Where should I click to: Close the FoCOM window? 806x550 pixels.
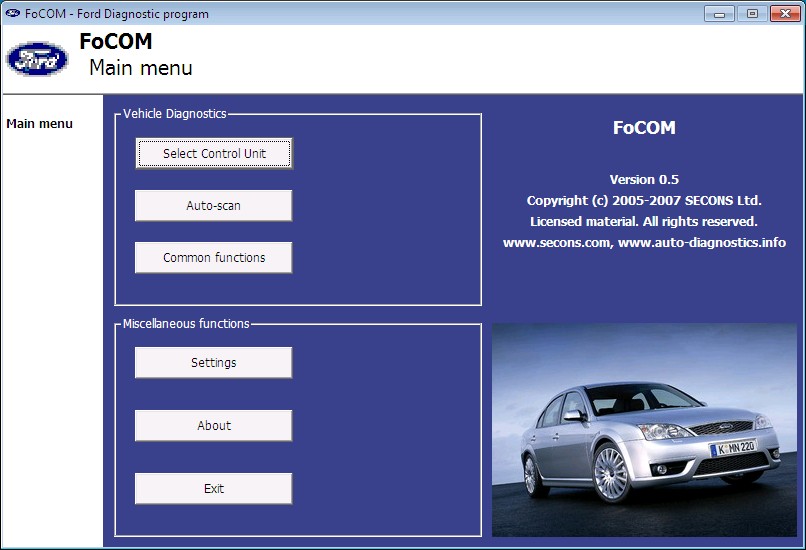[x=785, y=13]
